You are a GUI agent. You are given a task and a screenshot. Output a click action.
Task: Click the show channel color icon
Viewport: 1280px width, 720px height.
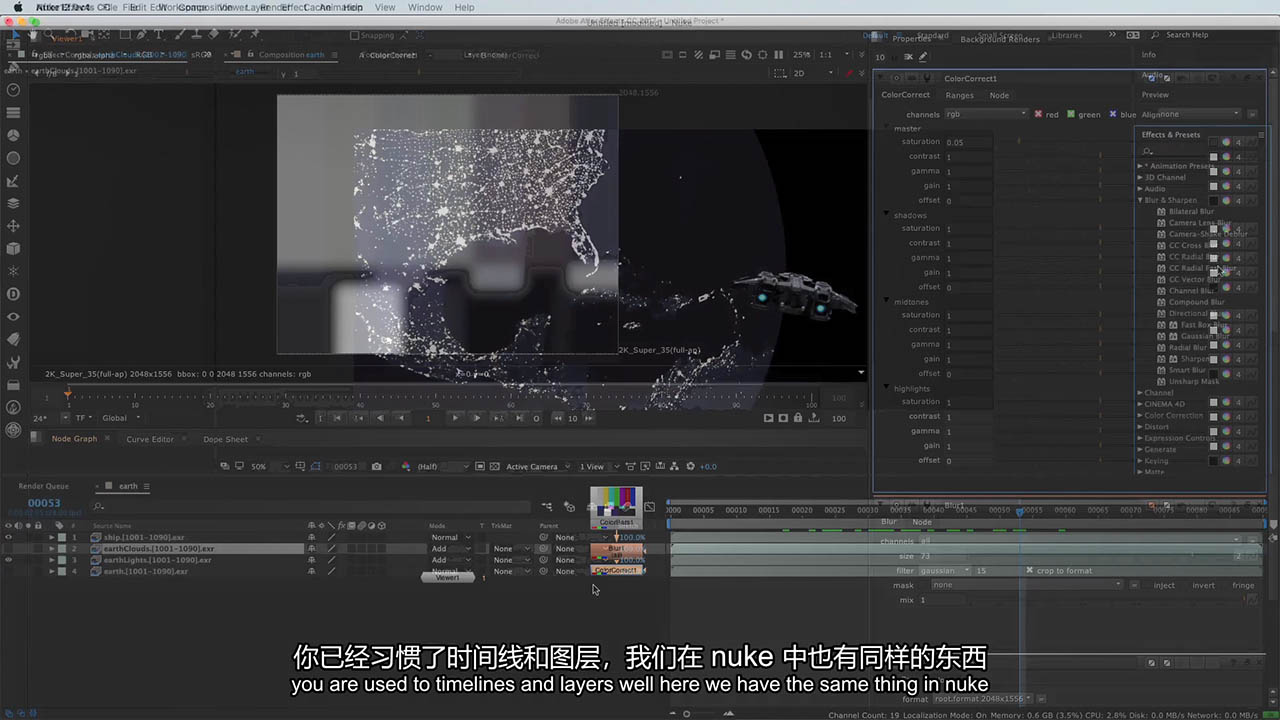click(x=406, y=466)
